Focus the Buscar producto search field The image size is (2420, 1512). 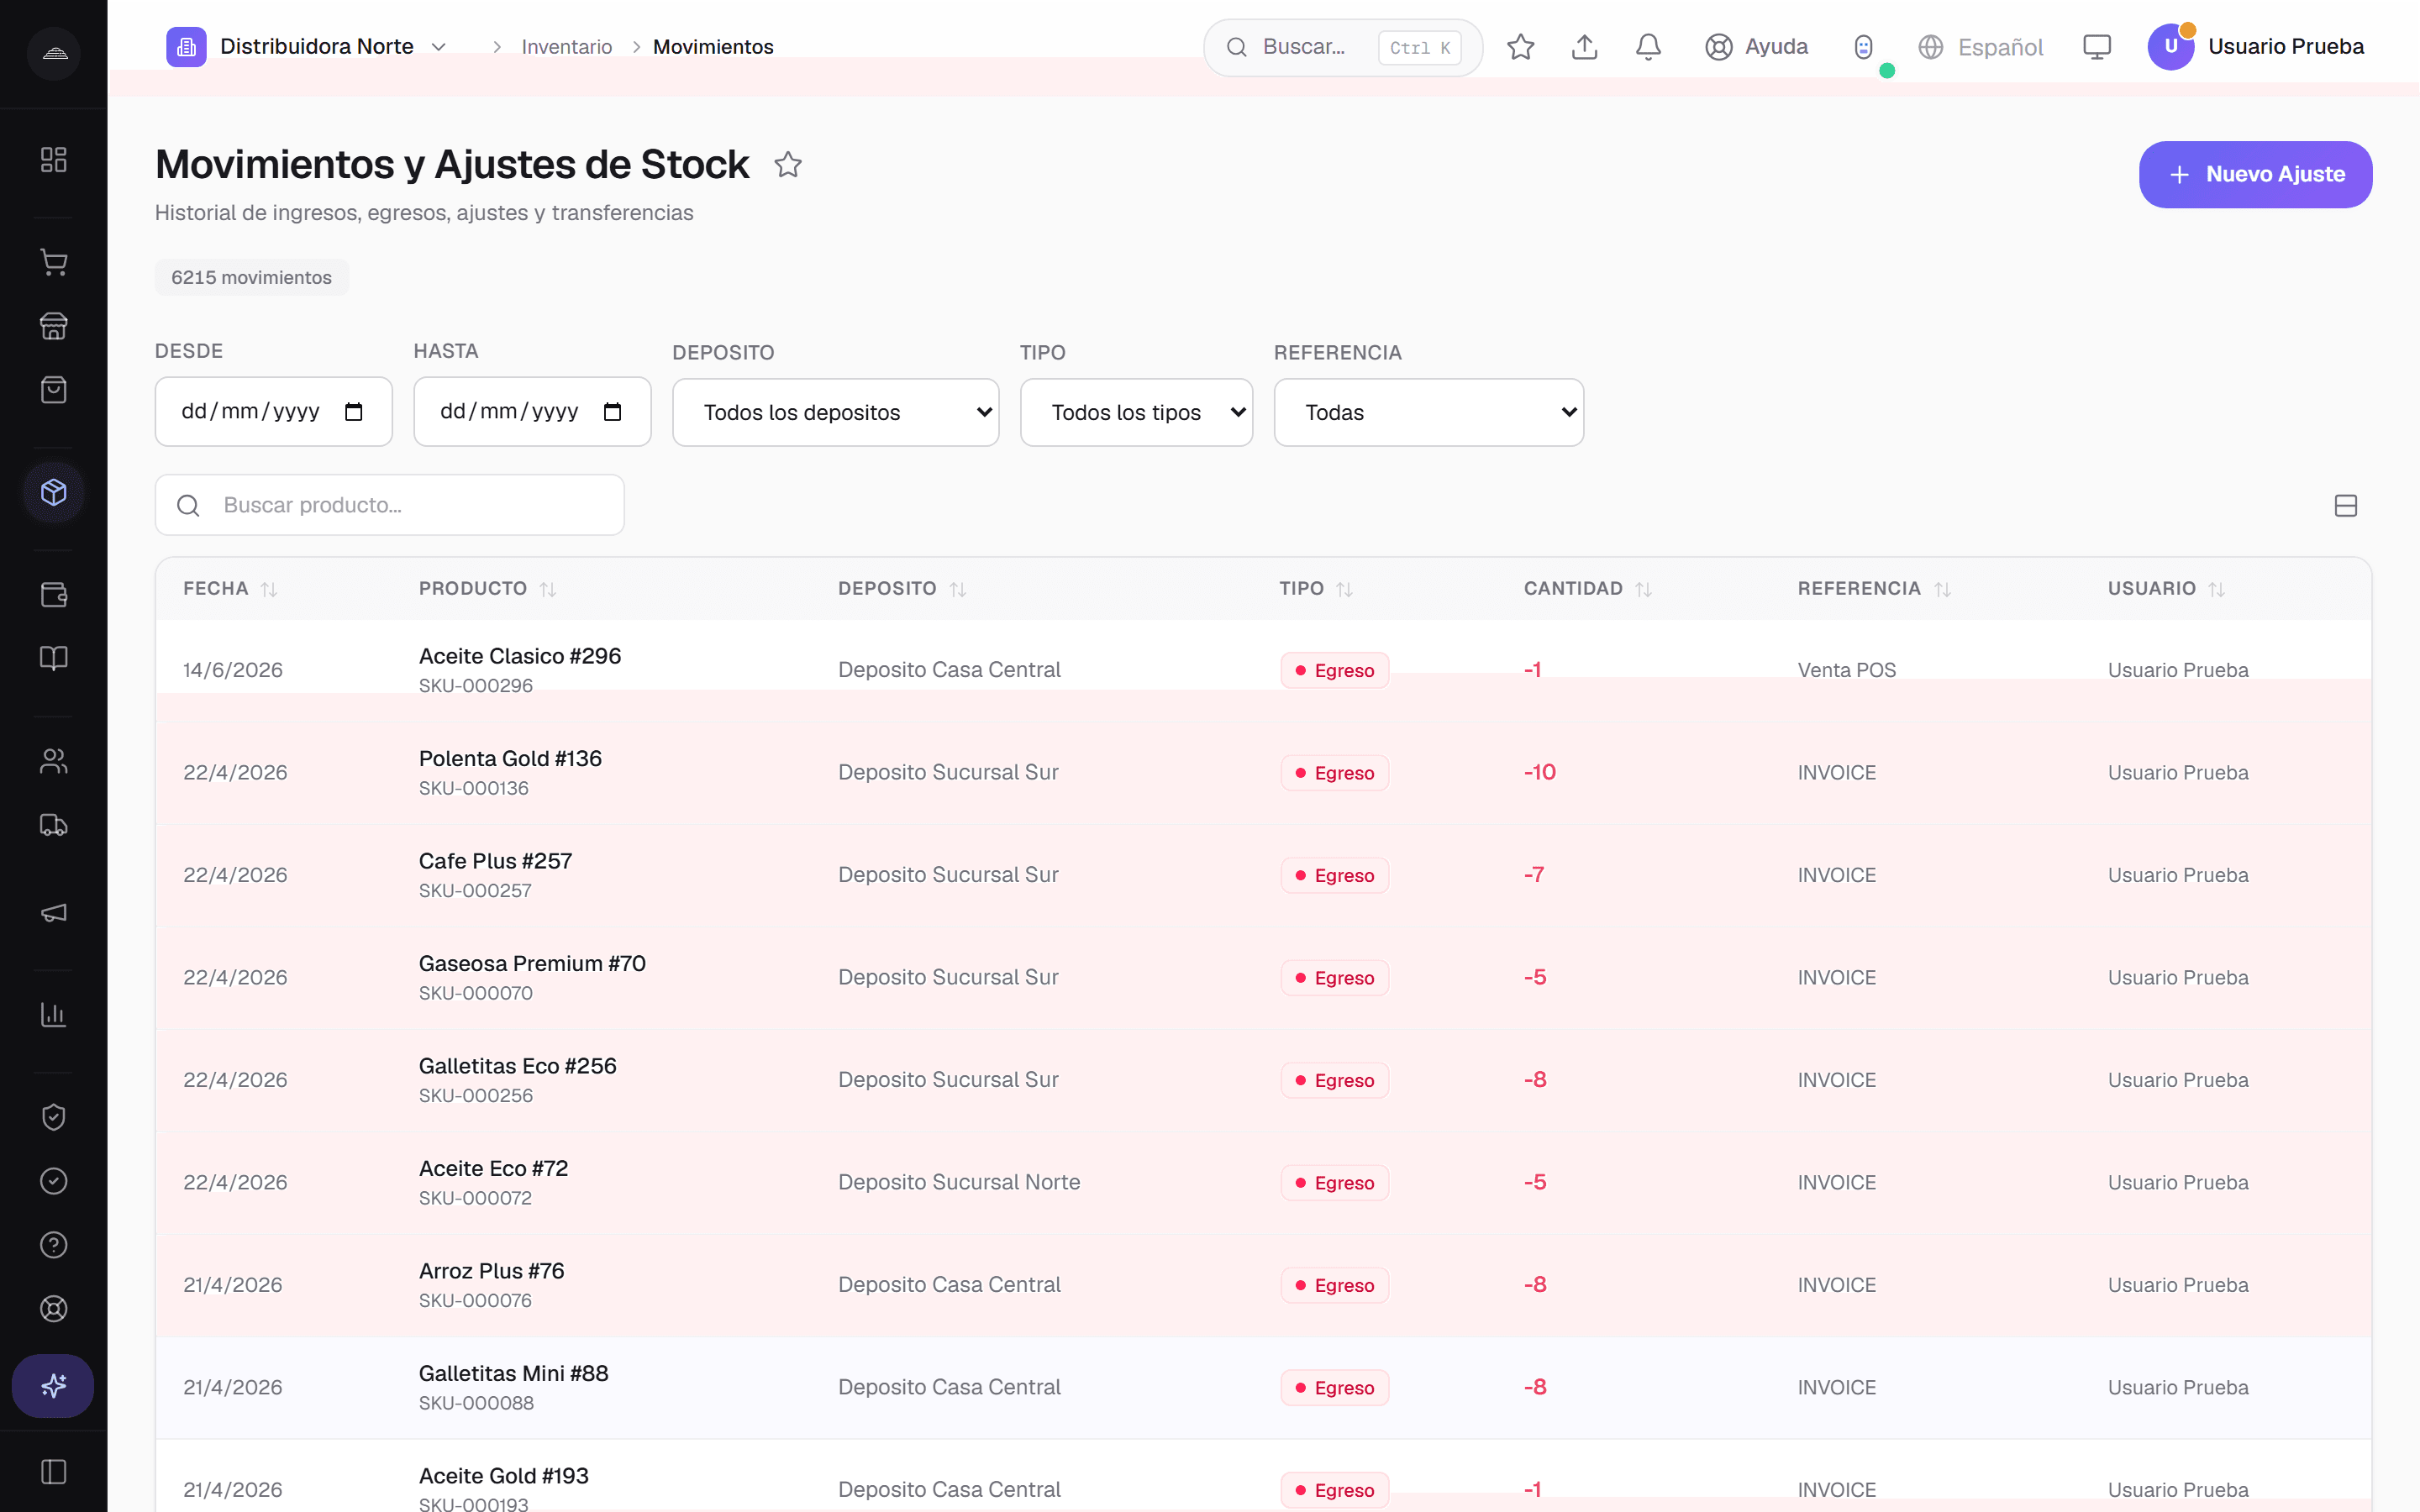click(389, 505)
